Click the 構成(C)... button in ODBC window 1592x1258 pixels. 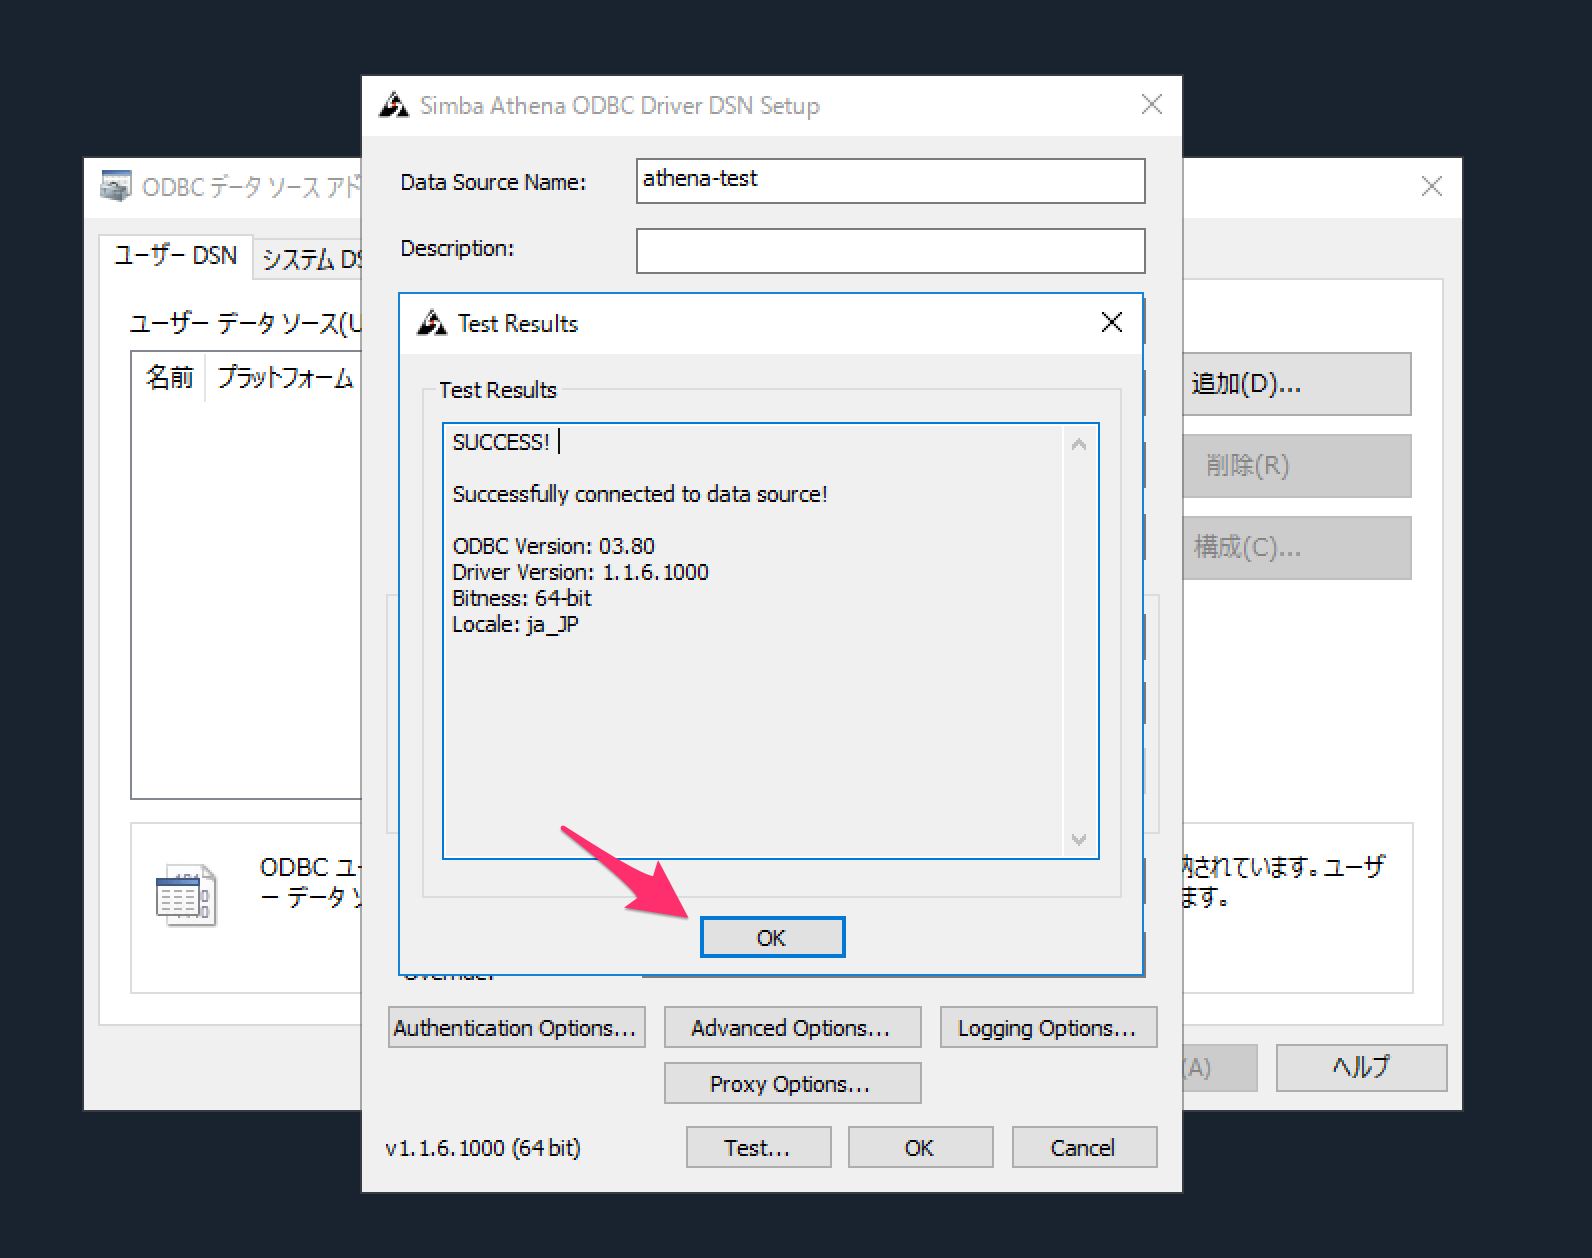click(1296, 548)
